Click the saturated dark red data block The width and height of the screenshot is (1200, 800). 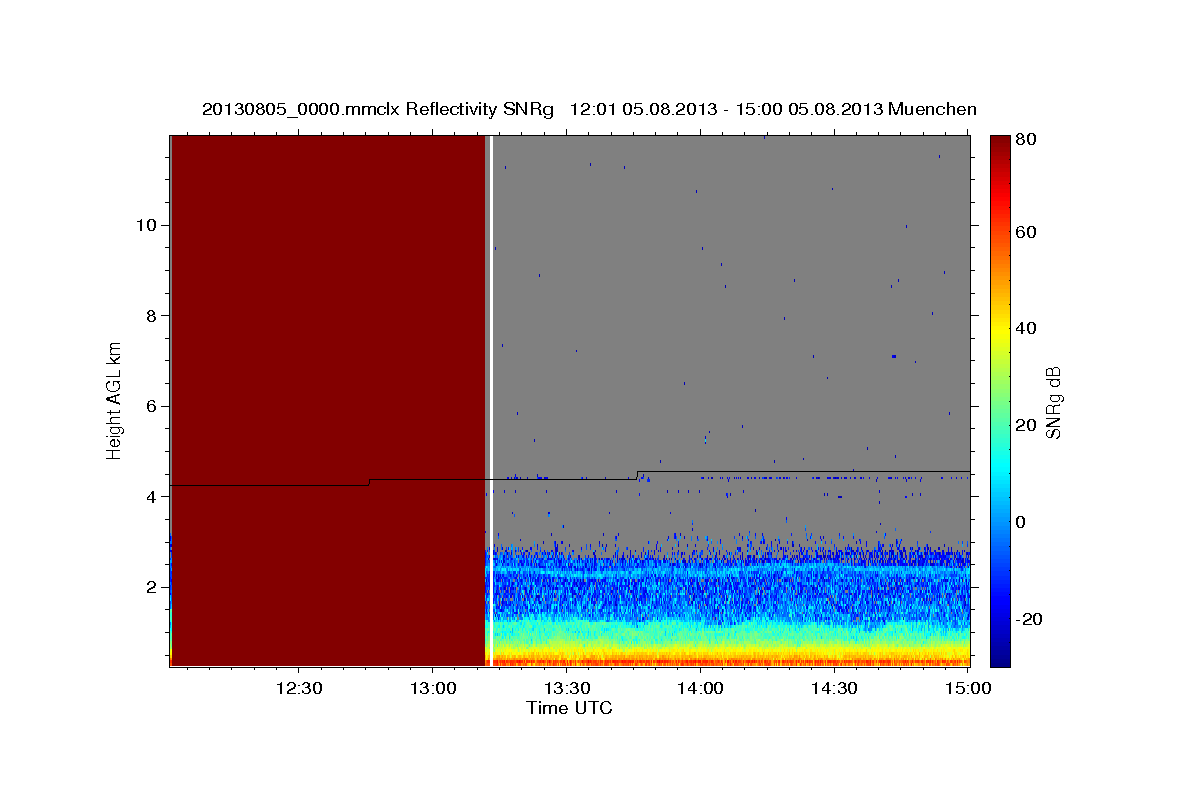point(328,400)
